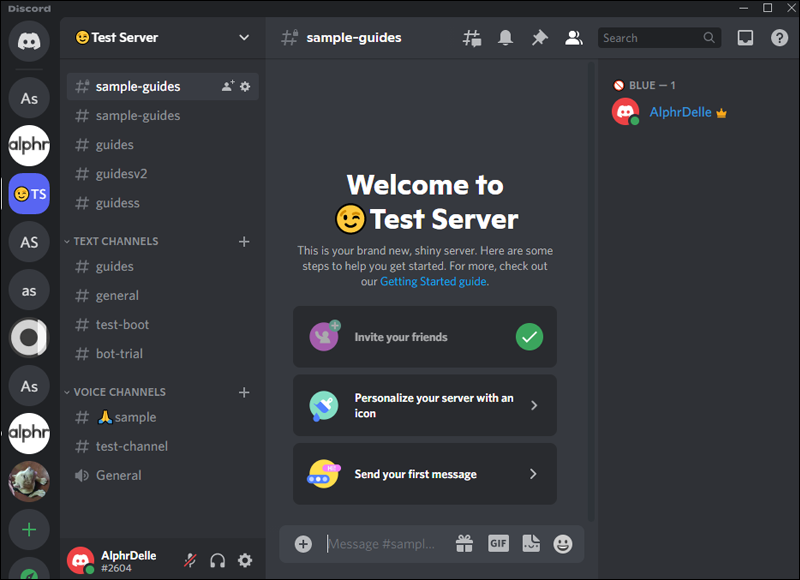Open the guidesv2 channel

pyautogui.click(x=162, y=174)
